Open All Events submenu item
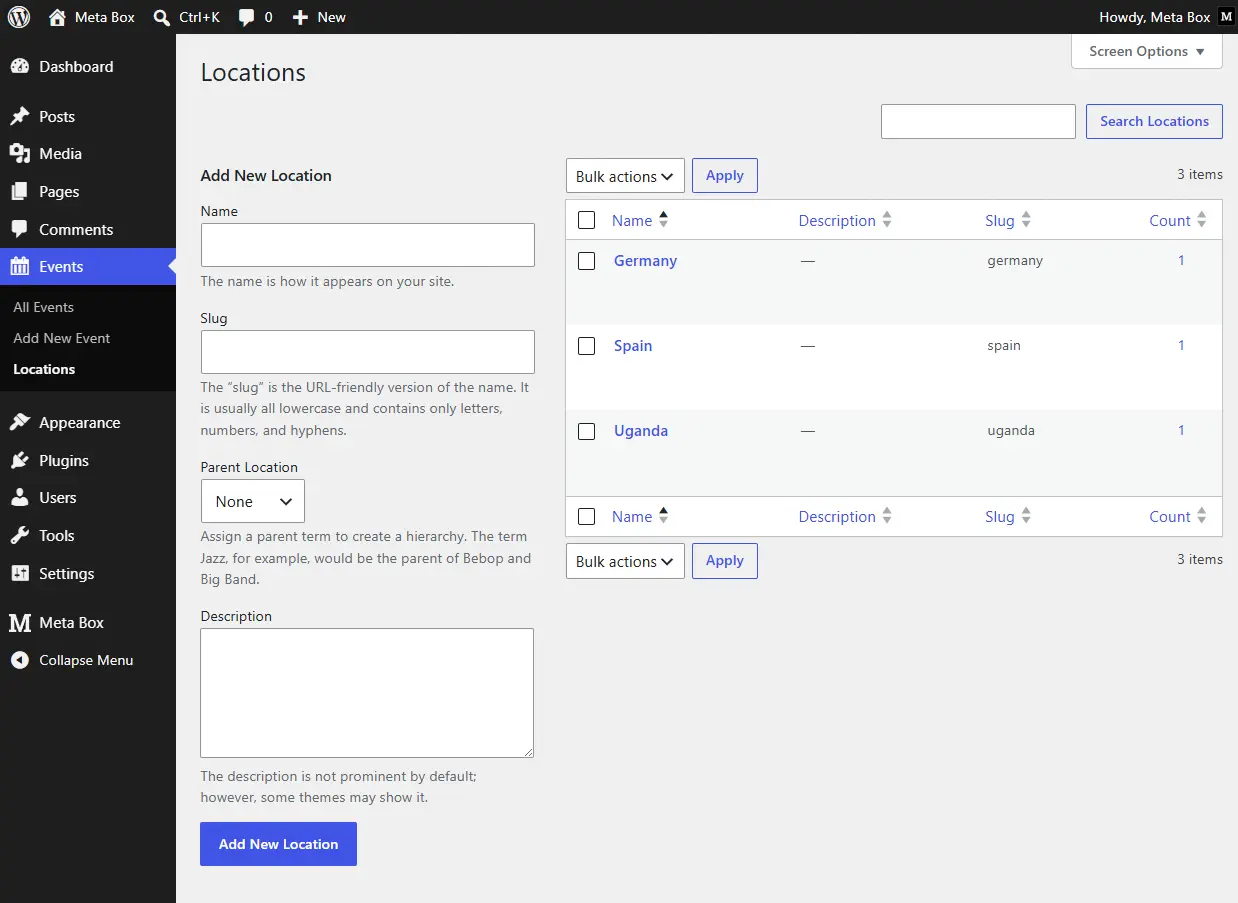 tap(44, 307)
